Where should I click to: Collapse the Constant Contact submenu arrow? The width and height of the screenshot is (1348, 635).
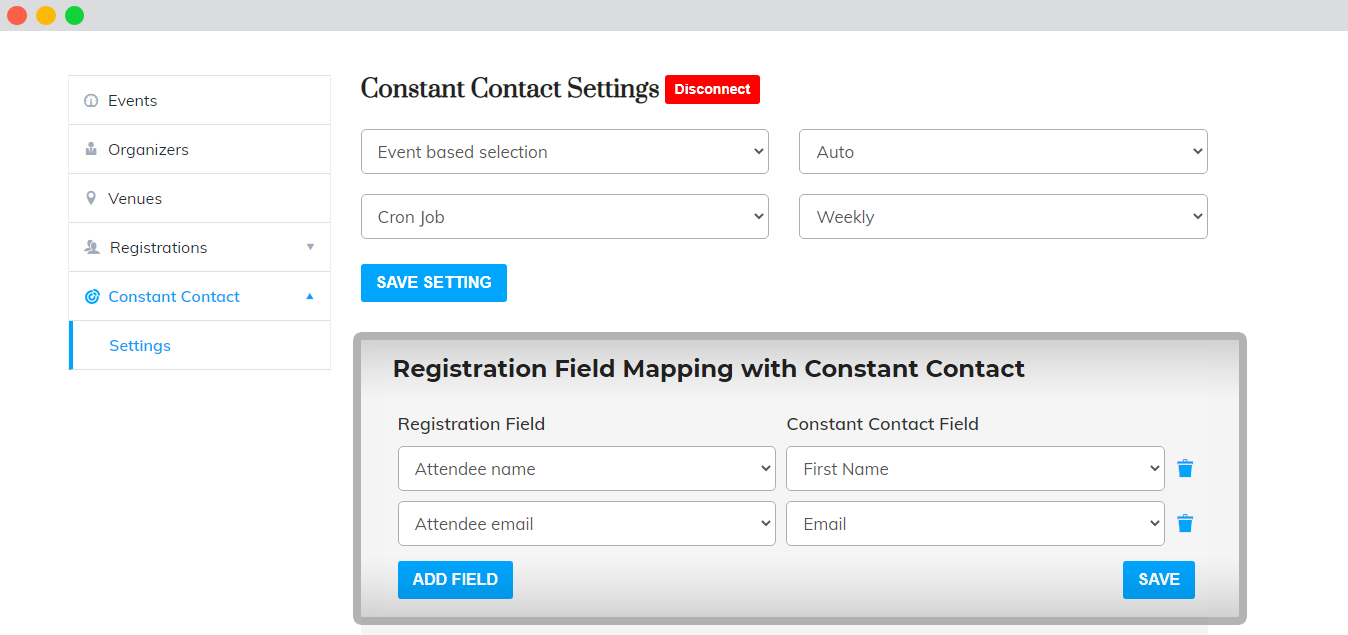click(x=310, y=296)
